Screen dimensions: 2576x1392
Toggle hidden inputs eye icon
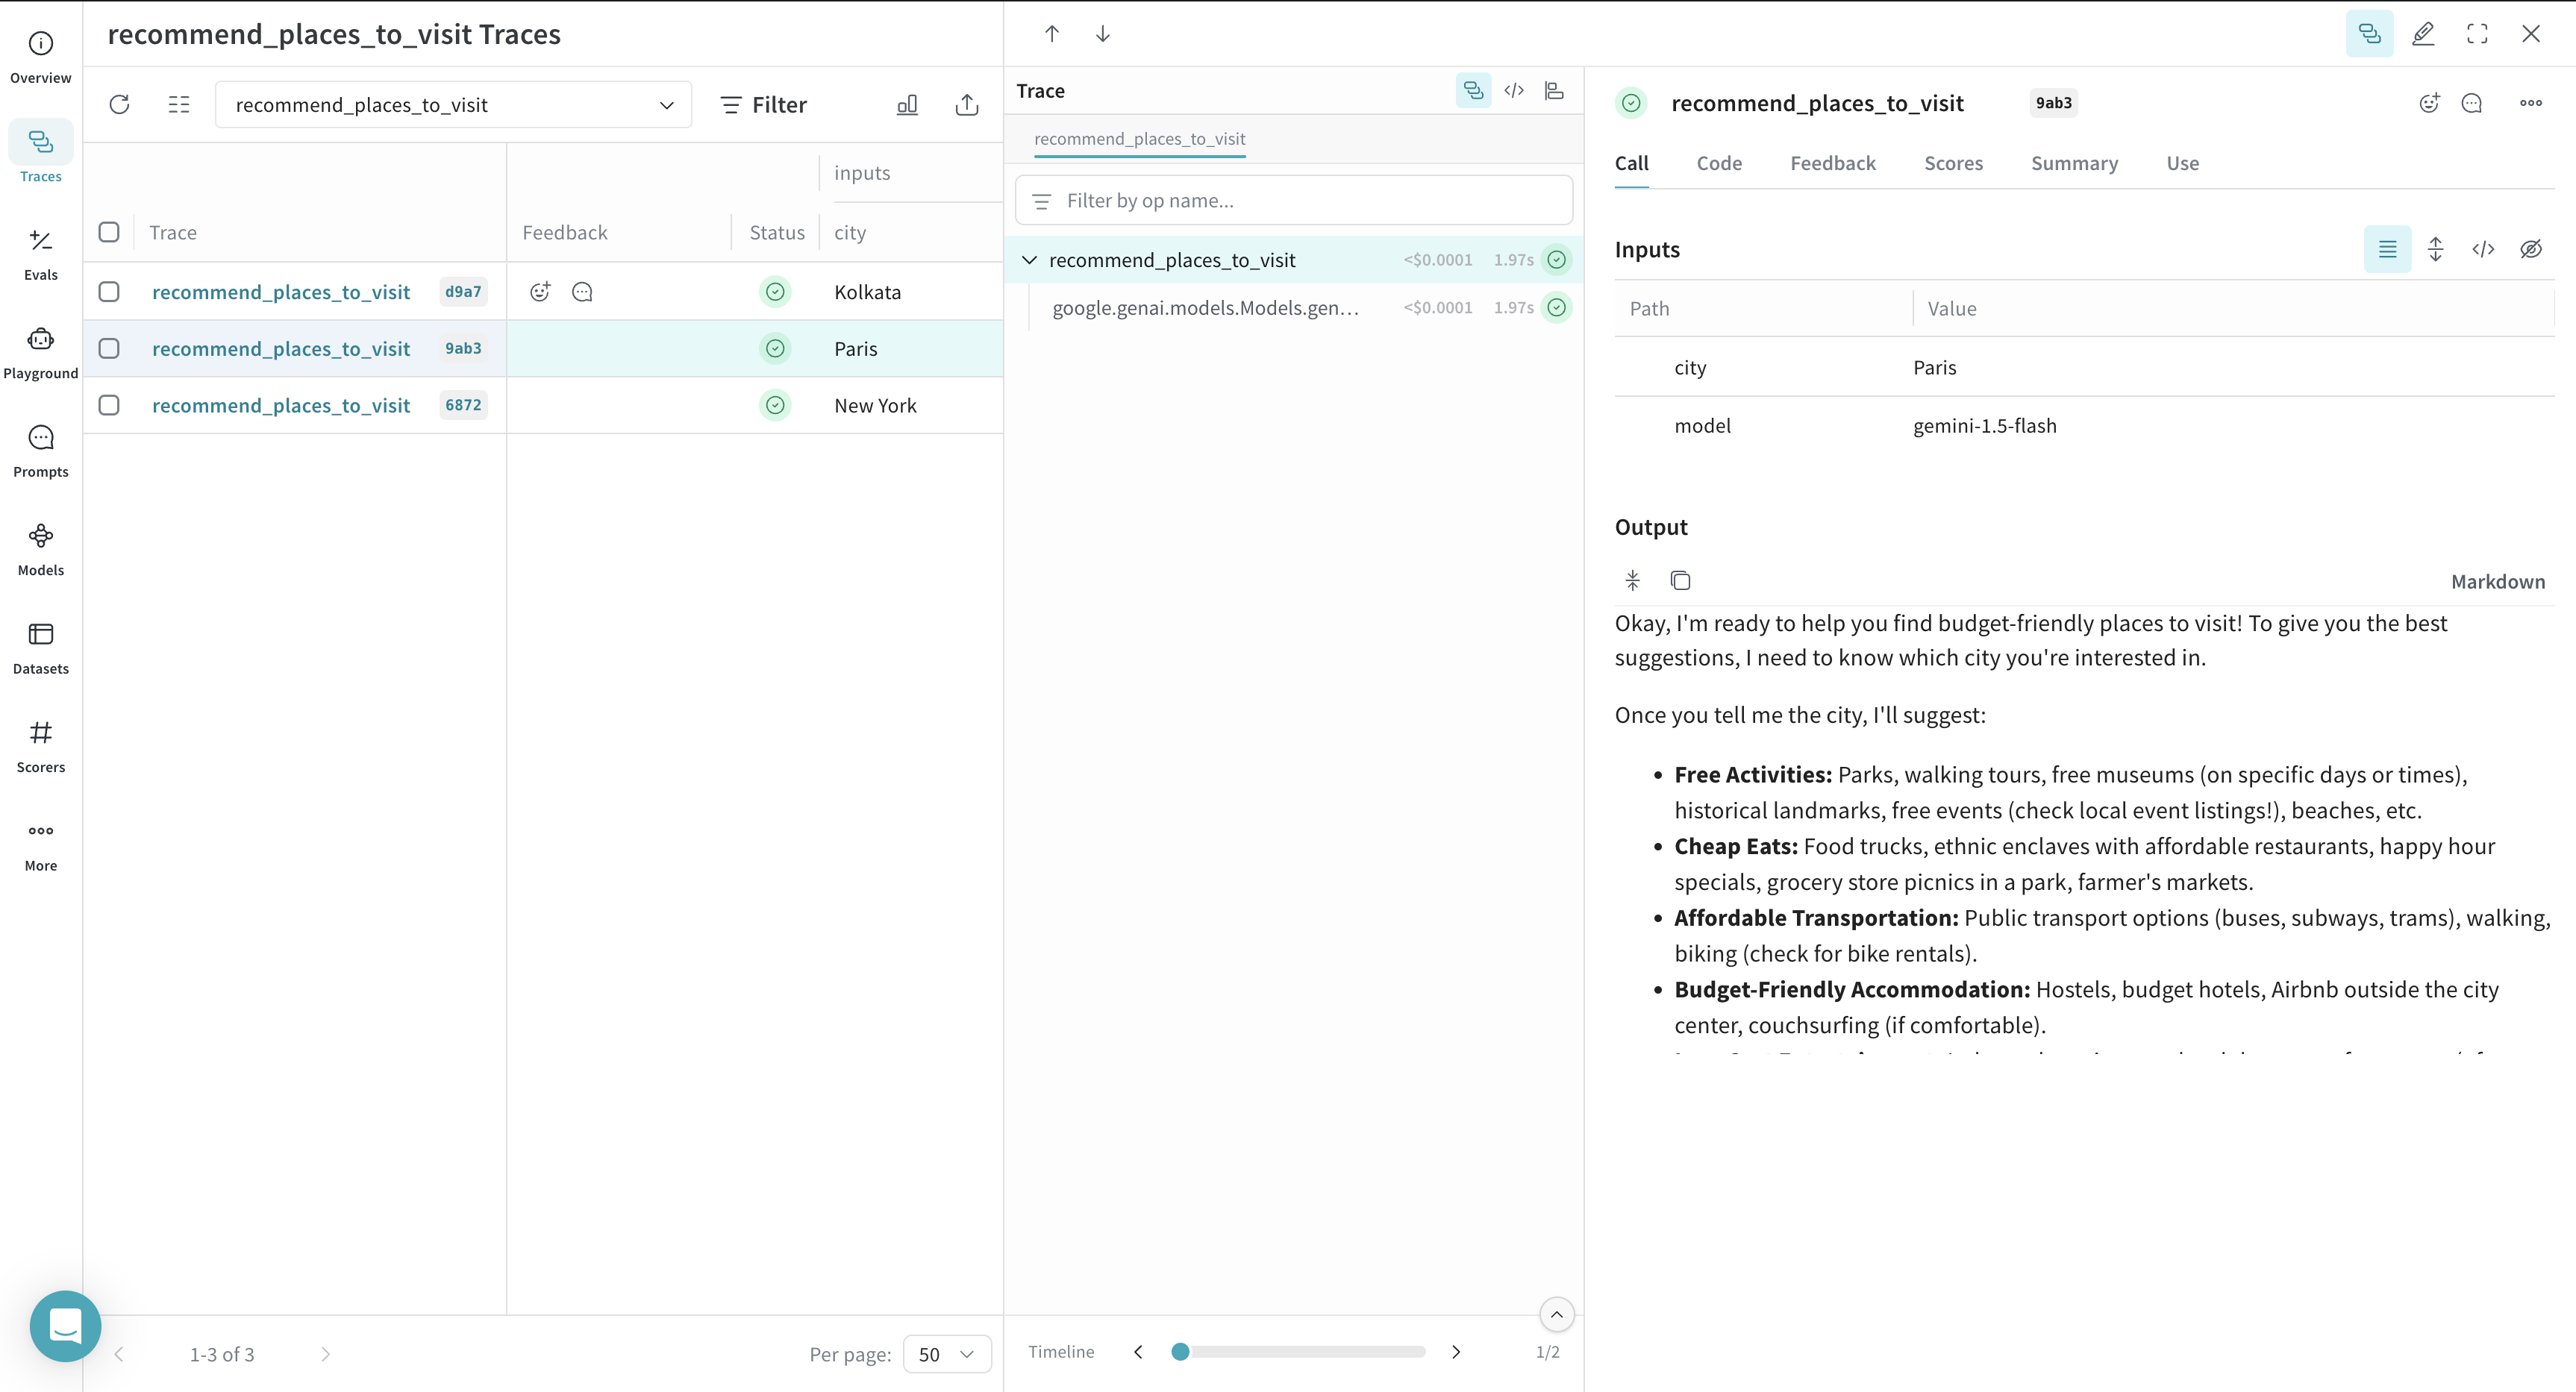2530,249
